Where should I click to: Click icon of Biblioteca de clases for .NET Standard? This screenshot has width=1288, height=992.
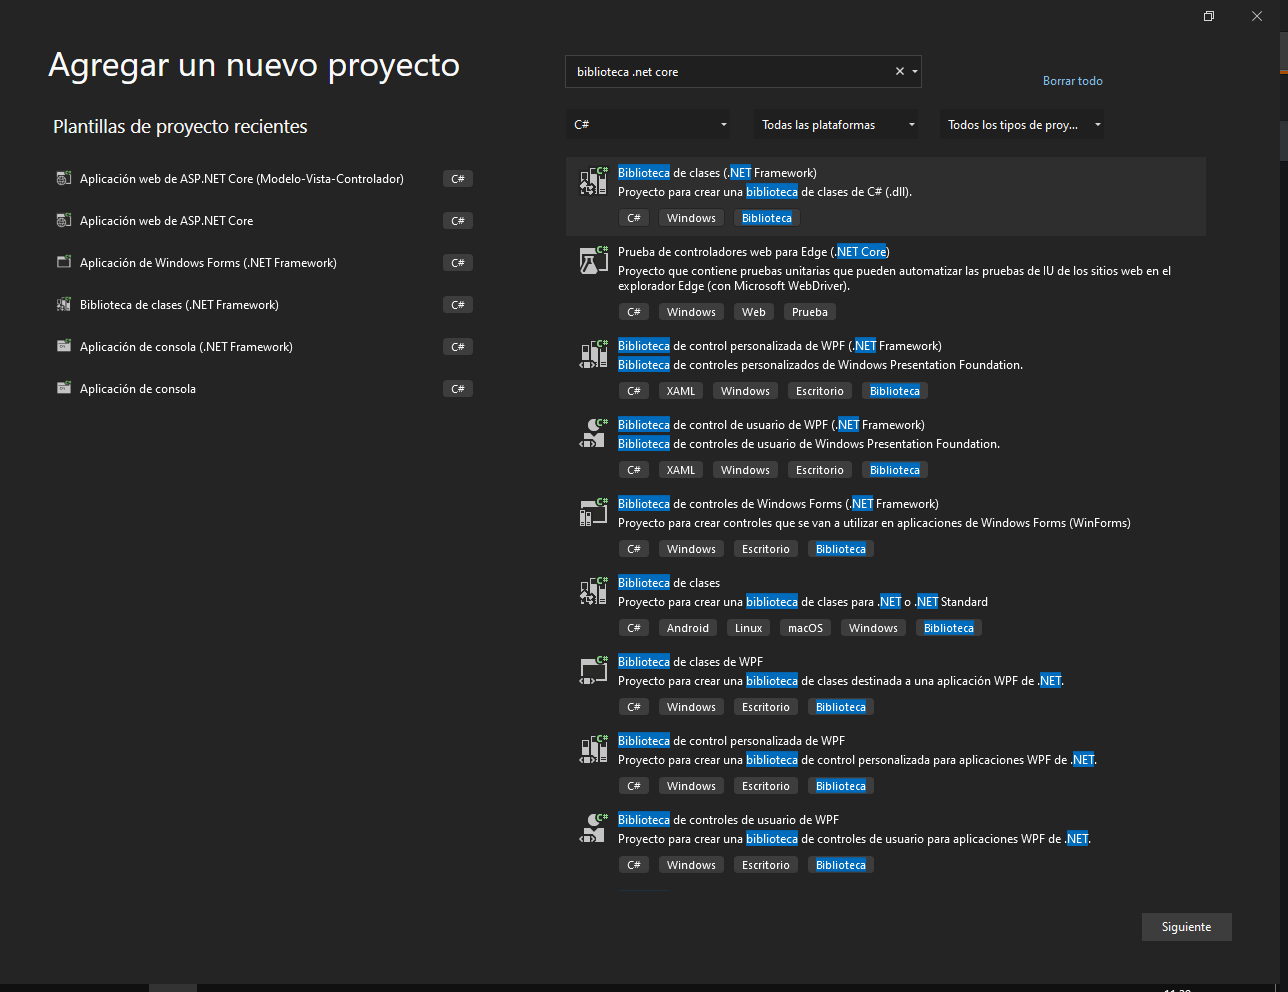[593, 591]
